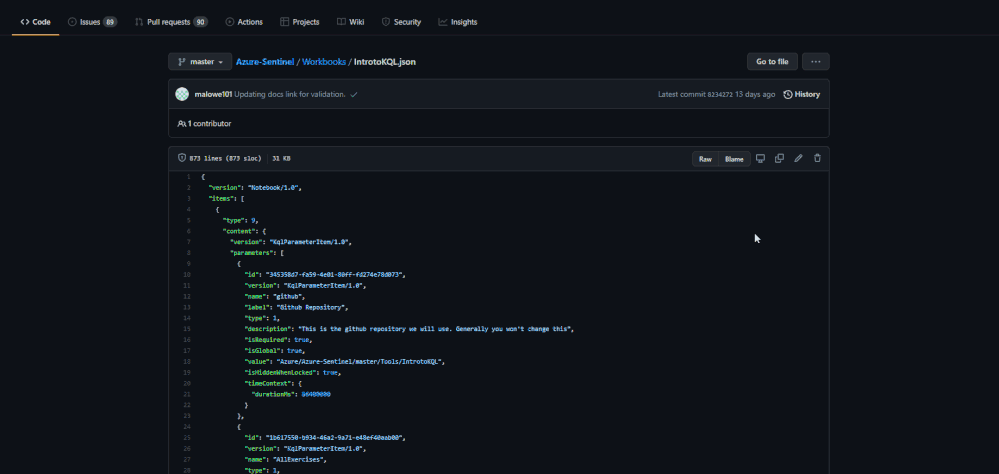Open the Wiki tab
Screen dimensions: 999x474
click(x=350, y=22)
